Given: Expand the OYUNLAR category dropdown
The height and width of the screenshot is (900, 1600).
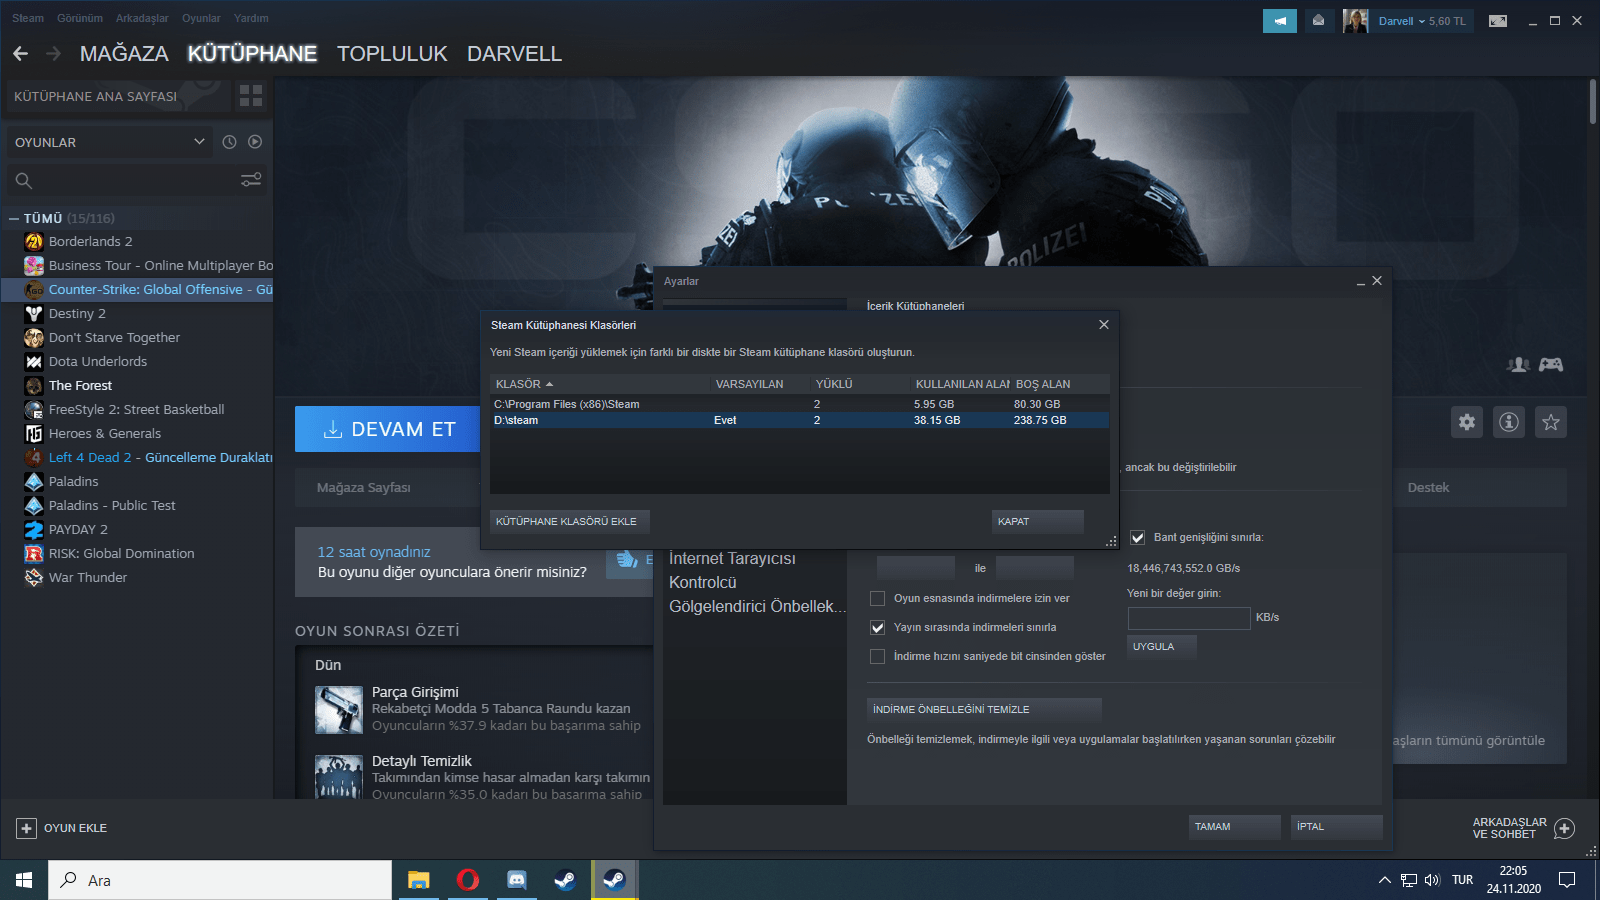Looking at the screenshot, I should point(110,142).
